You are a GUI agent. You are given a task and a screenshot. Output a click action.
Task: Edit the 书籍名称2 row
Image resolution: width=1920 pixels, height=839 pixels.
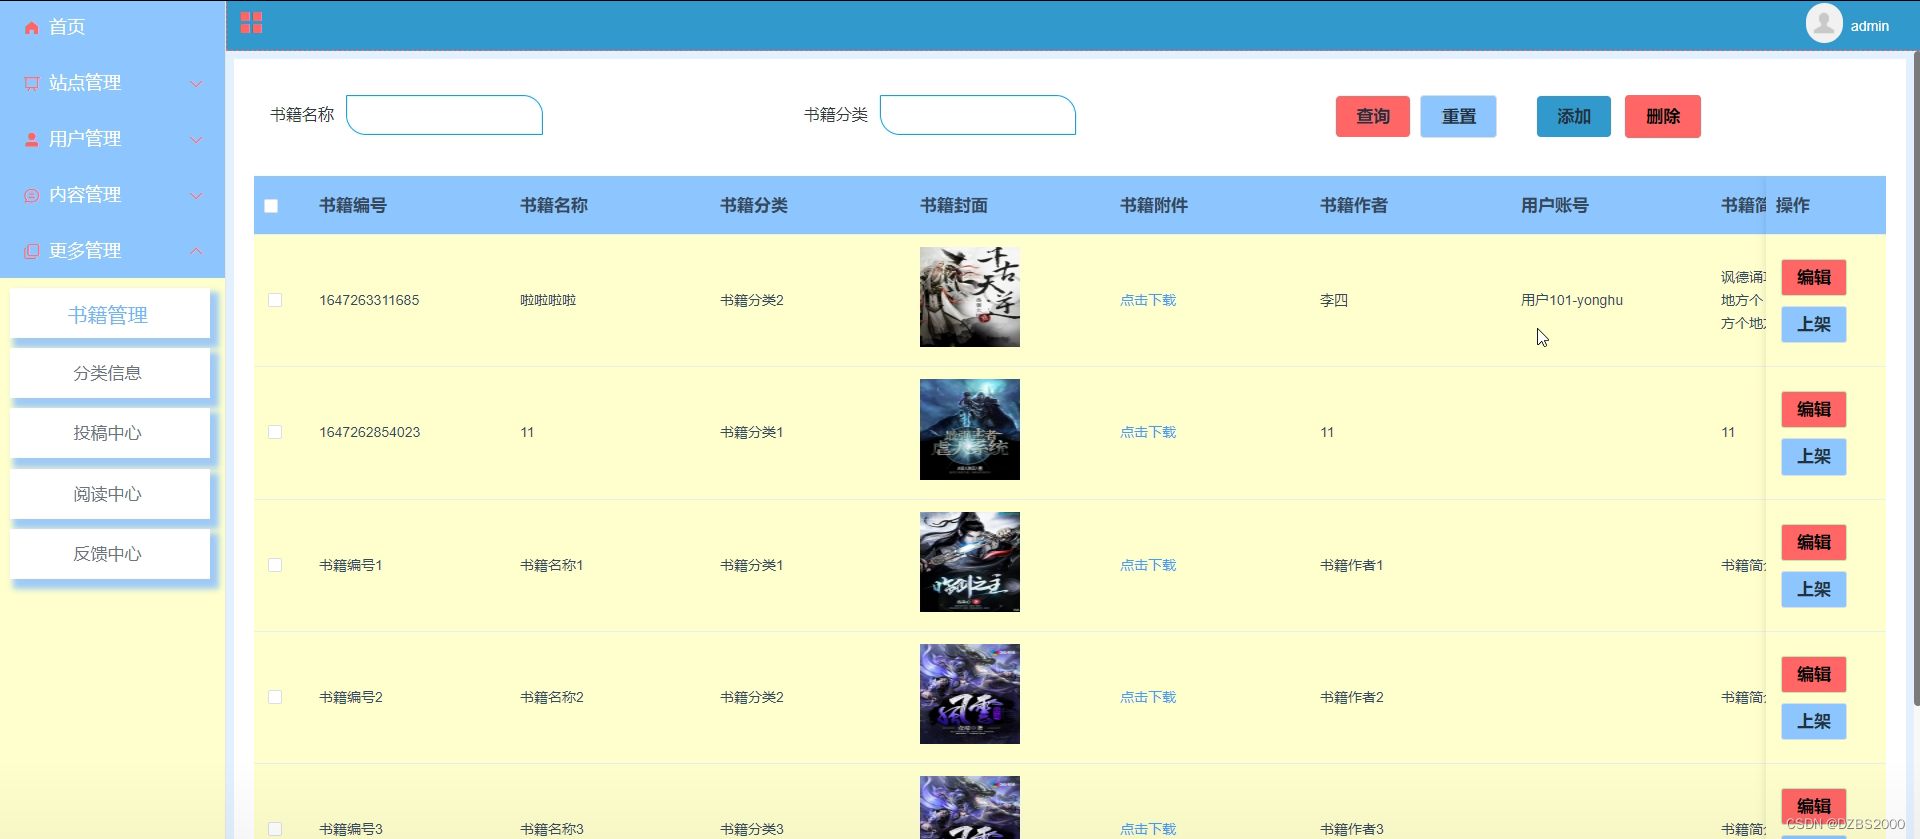(1814, 674)
